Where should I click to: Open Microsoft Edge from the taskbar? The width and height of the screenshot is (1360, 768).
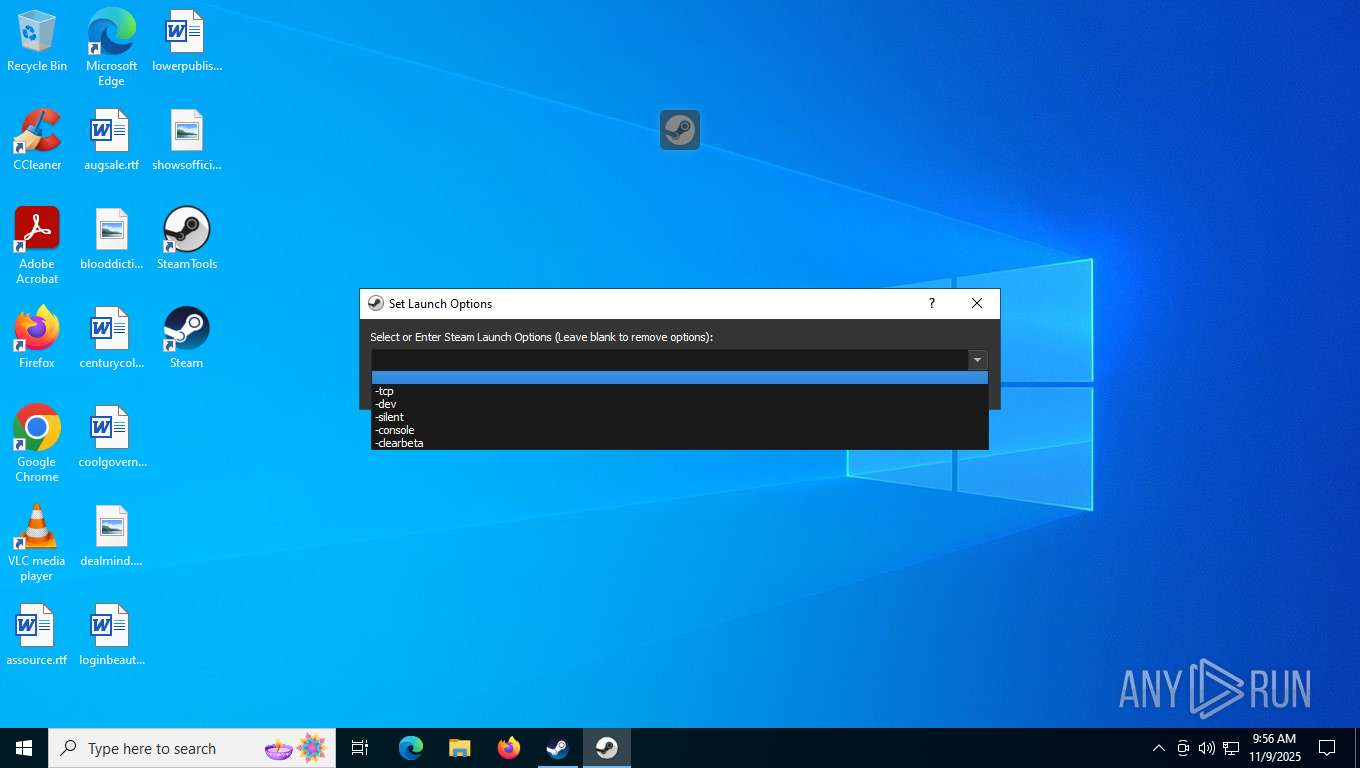click(x=411, y=748)
